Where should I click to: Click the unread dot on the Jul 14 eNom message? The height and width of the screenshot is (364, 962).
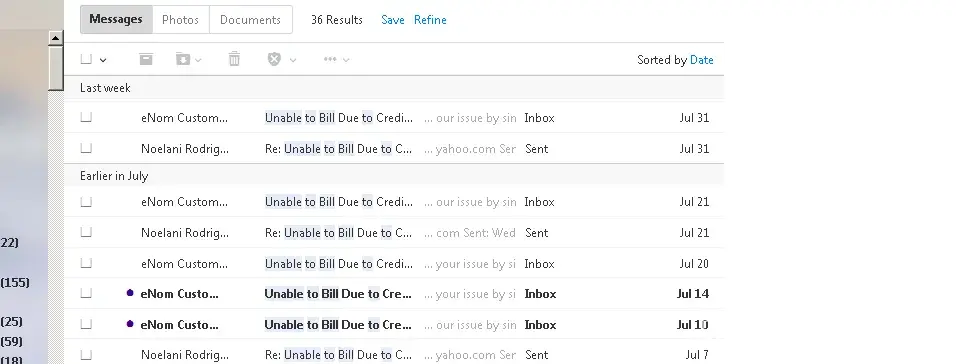(x=130, y=293)
